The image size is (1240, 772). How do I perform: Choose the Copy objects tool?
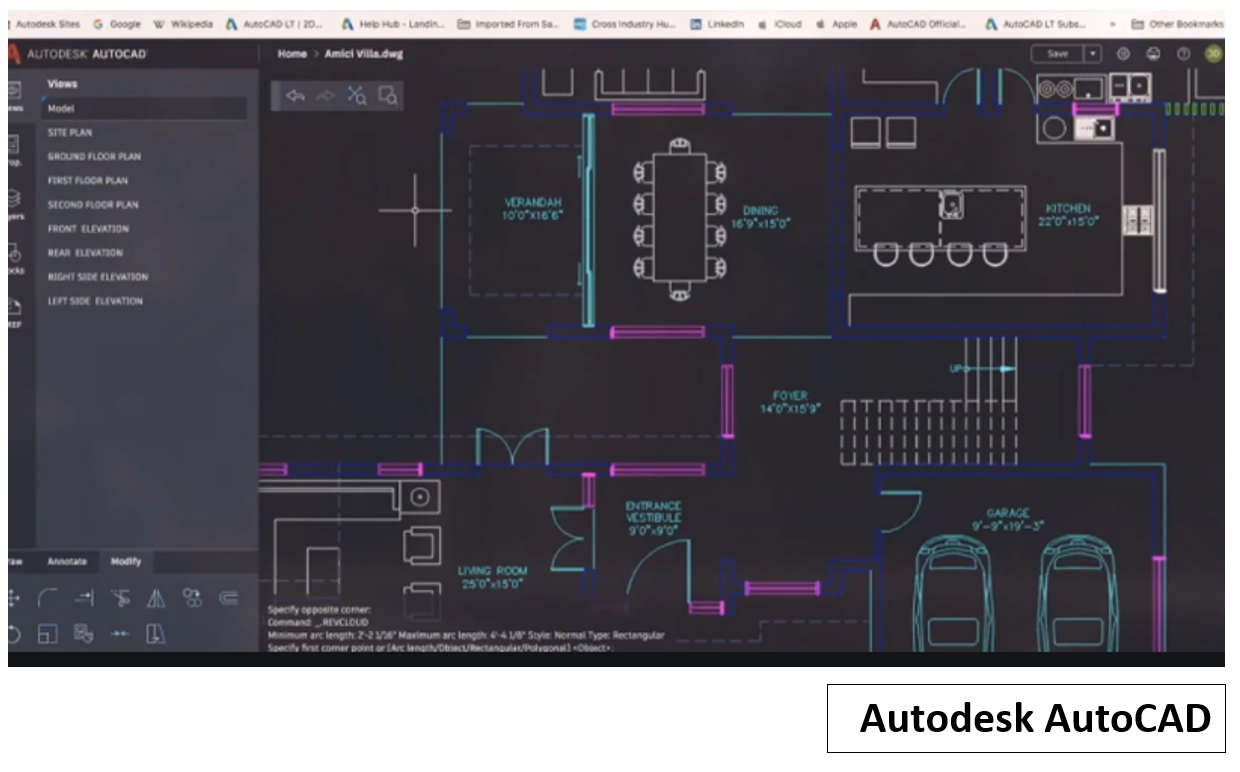coord(192,598)
